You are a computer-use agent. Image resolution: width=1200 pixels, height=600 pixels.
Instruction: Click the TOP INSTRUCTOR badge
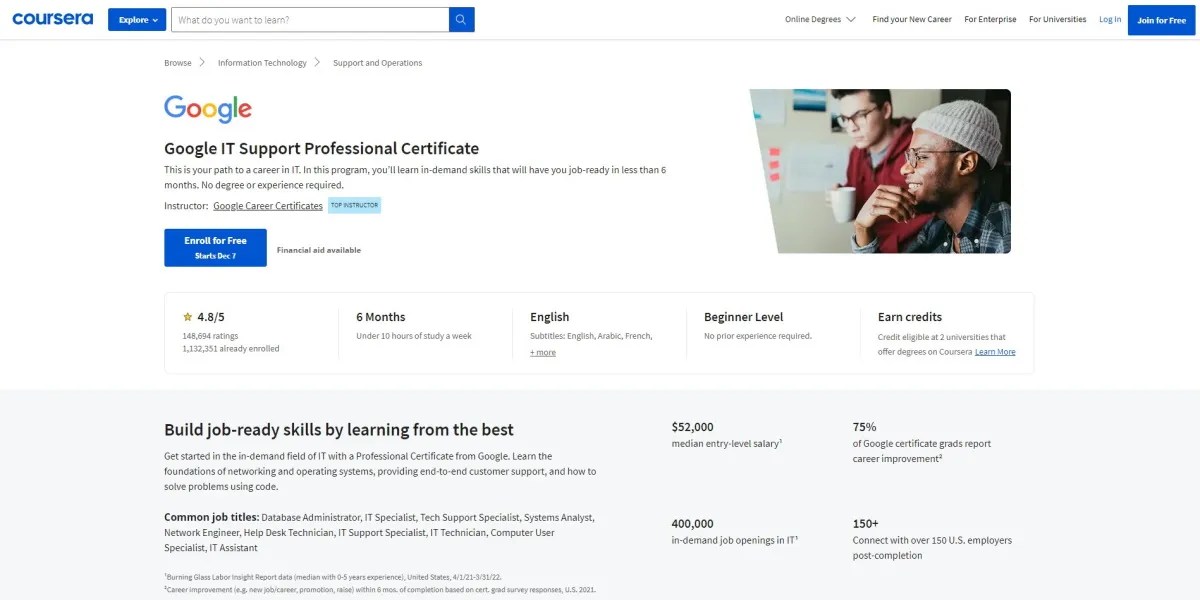click(354, 205)
